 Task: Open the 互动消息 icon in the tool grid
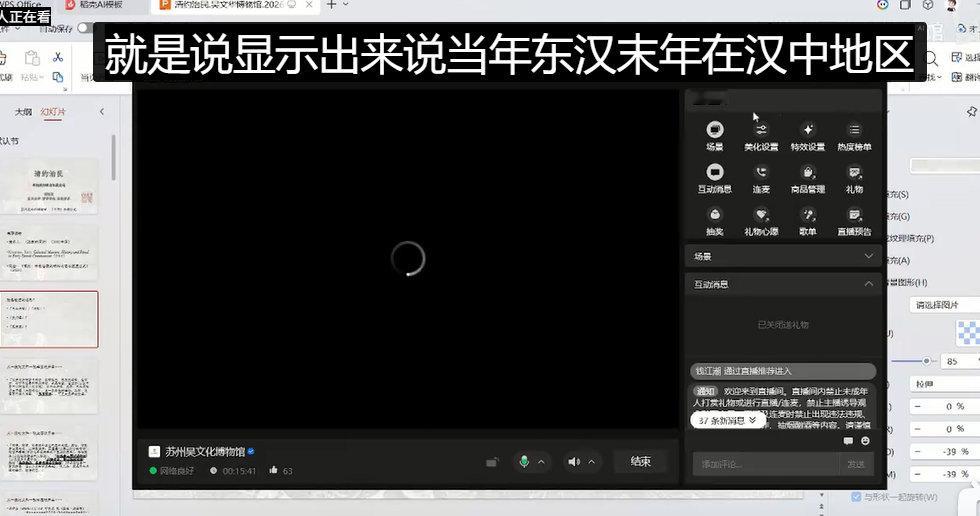(714, 179)
